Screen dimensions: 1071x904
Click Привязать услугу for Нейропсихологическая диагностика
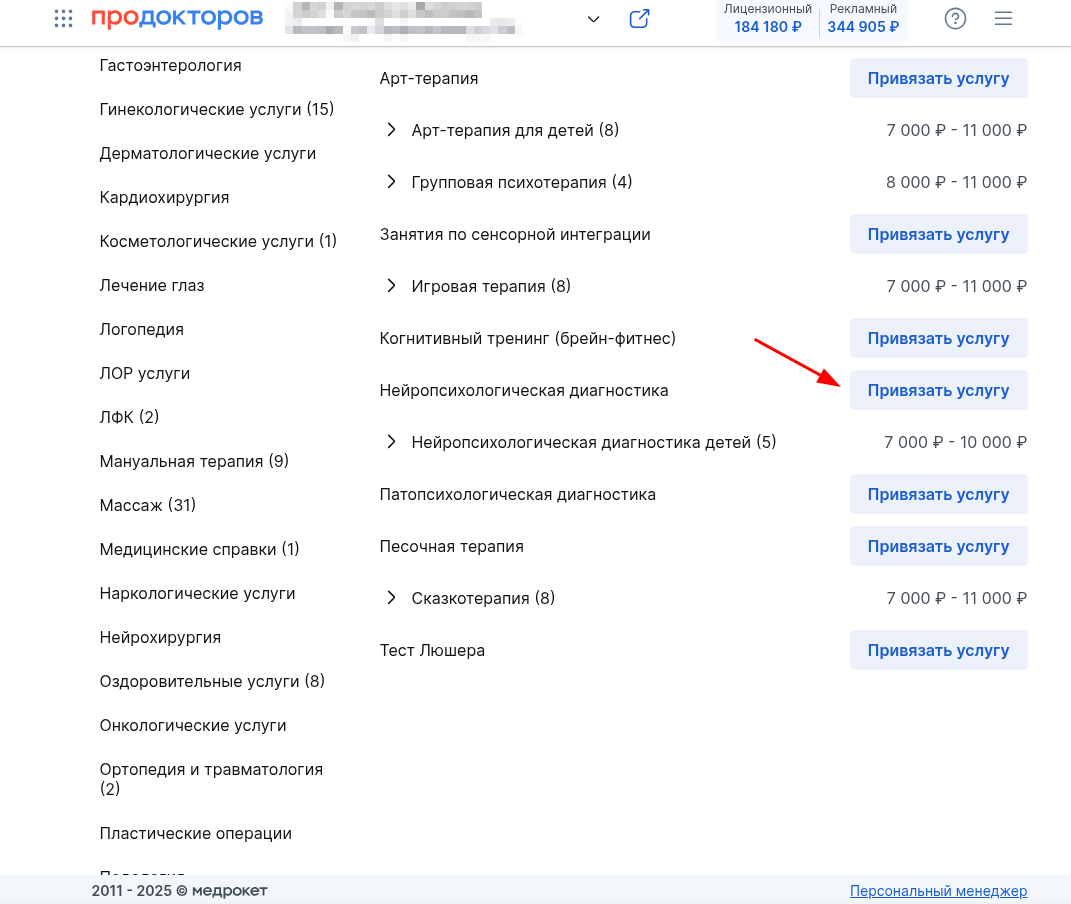(938, 390)
